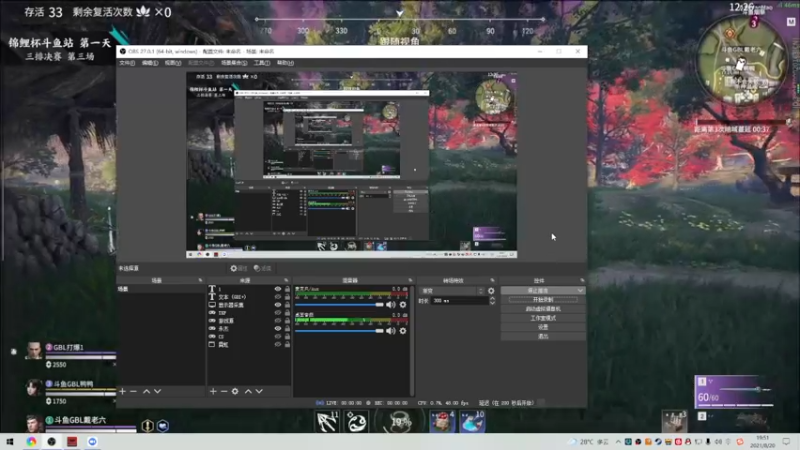Screen dimensions: 800x450
Task: Toggle visibility of the fifth source row
Action: click(x=278, y=320)
